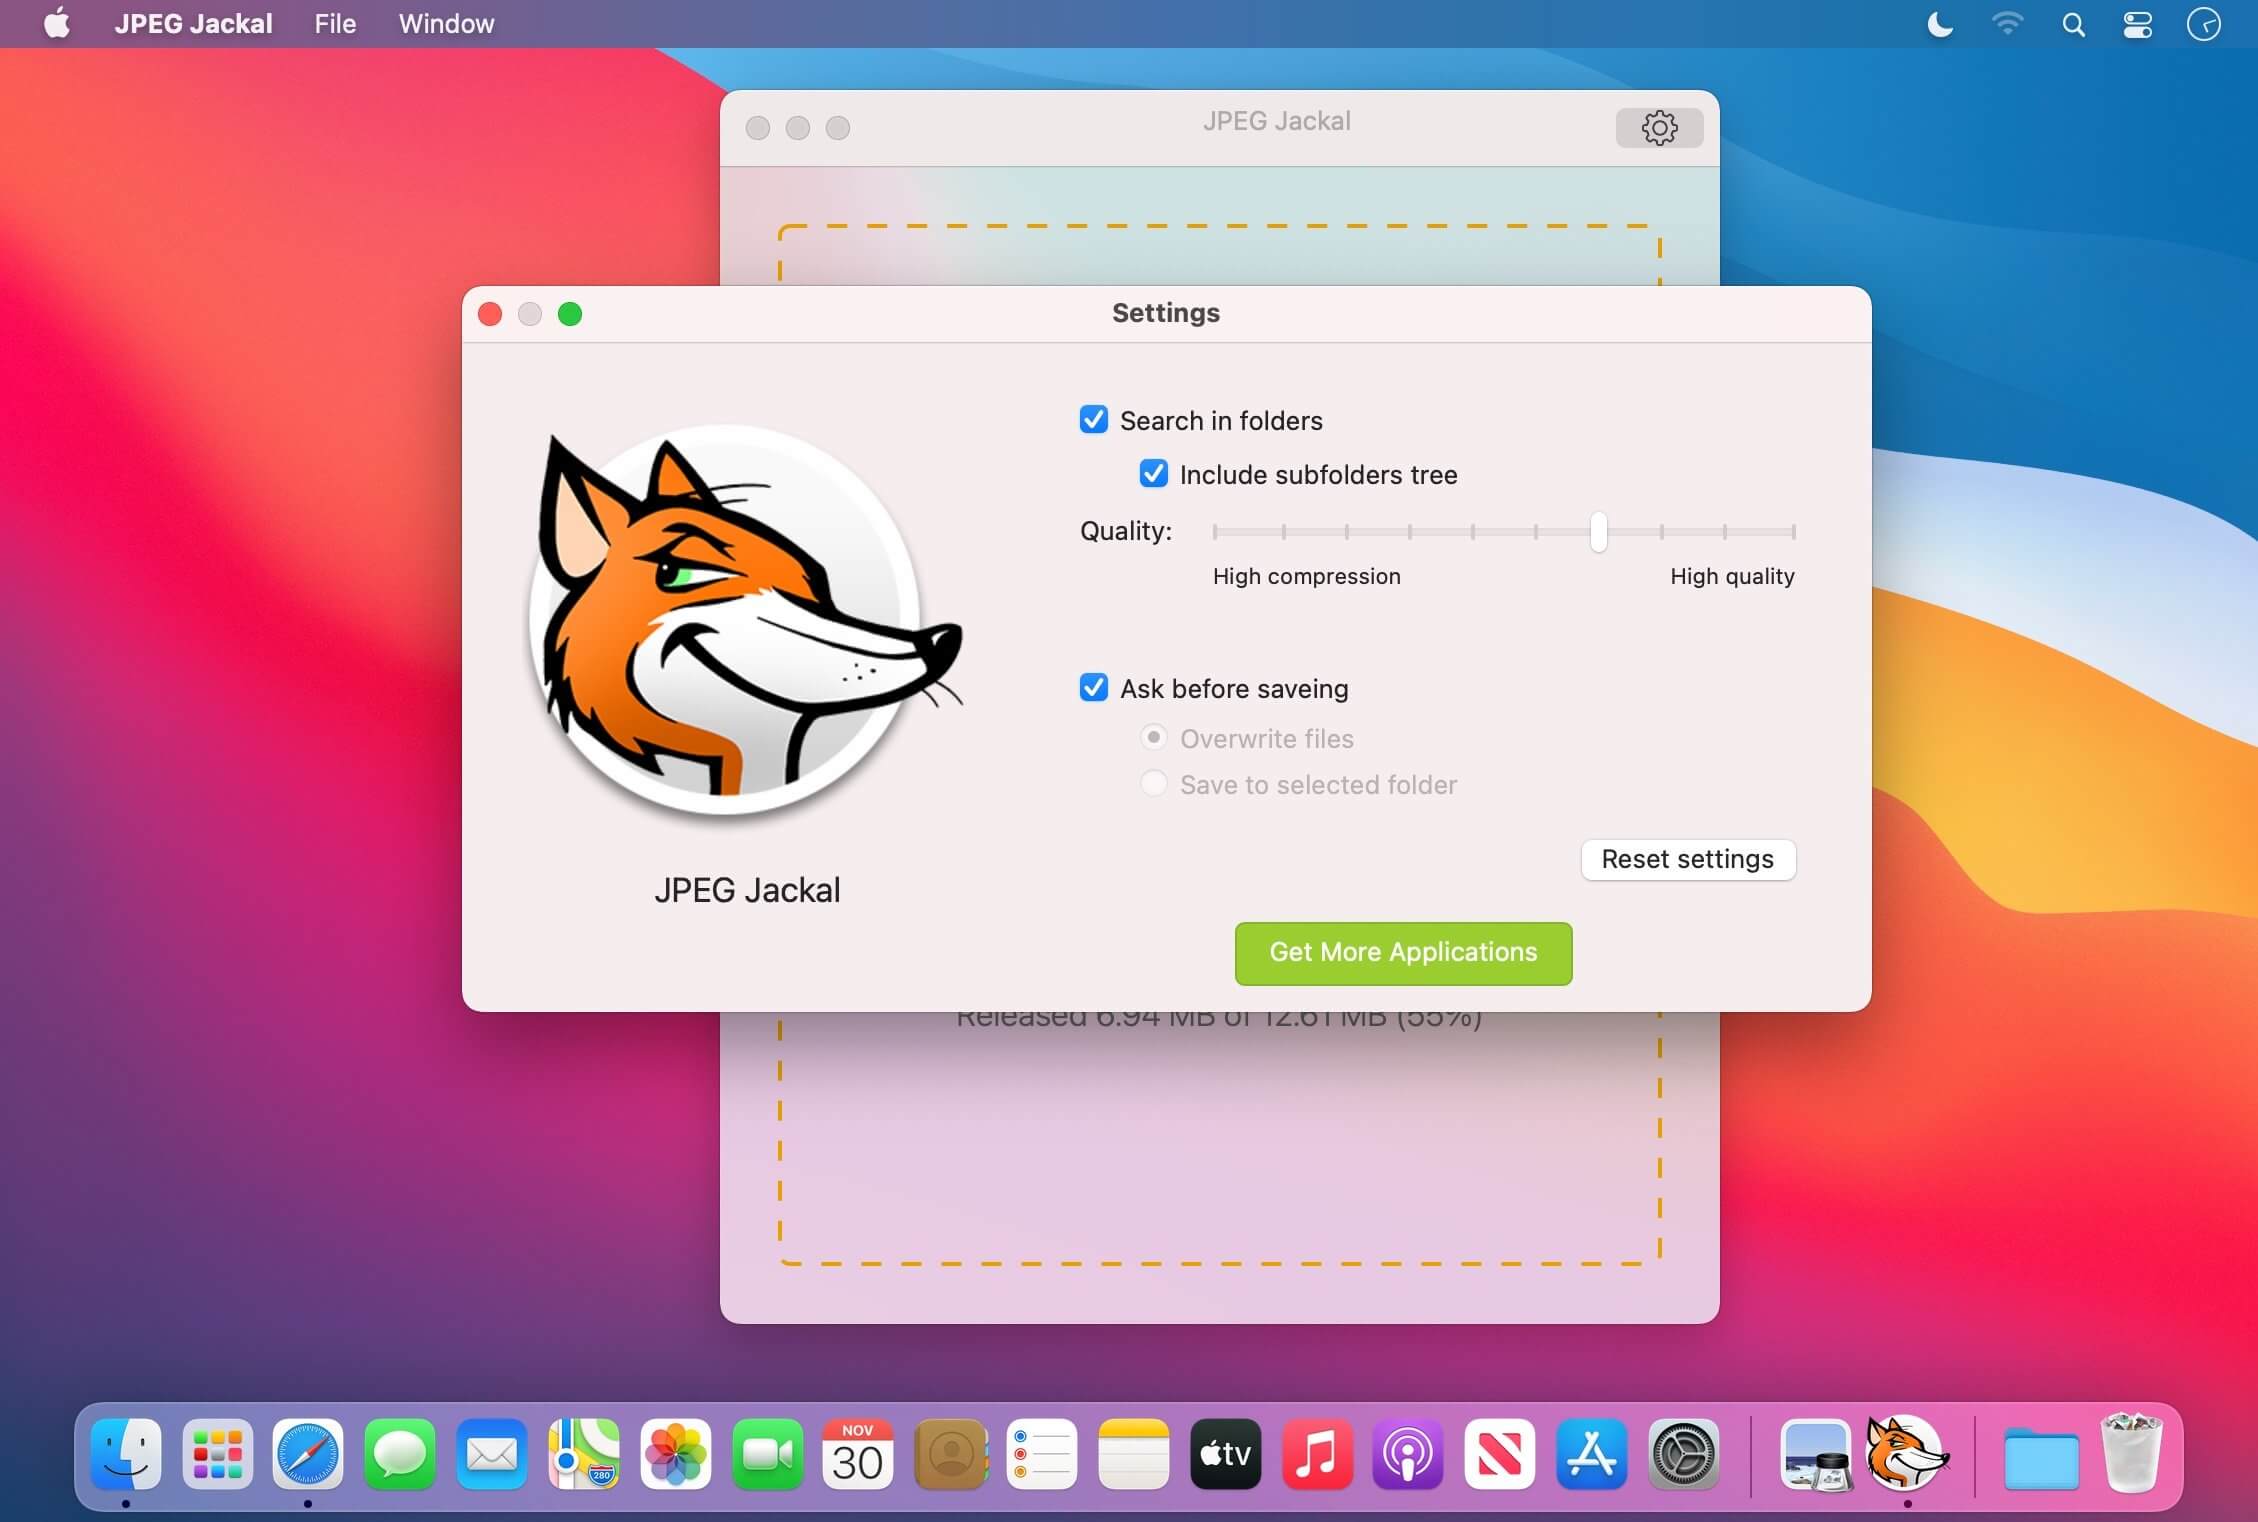Viewport: 2258px width, 1522px height.
Task: Launch Safari from the dock
Action: click(x=309, y=1454)
